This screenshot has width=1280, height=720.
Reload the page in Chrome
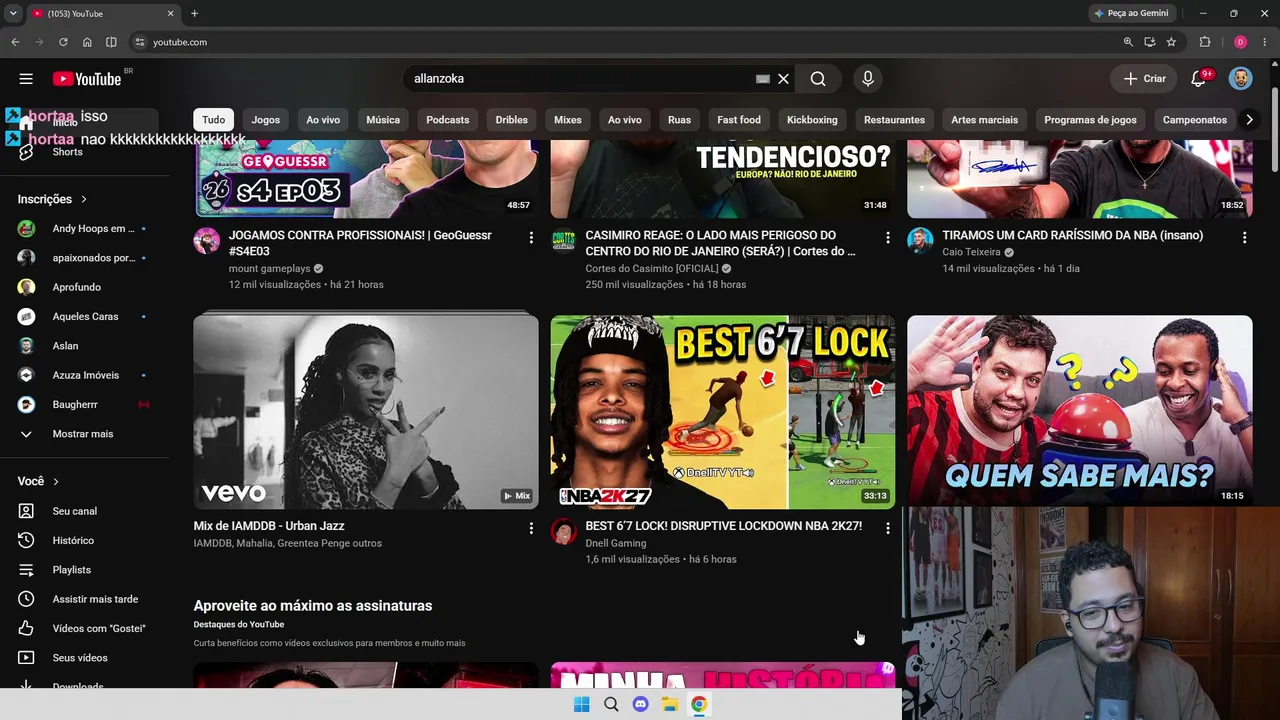point(63,42)
